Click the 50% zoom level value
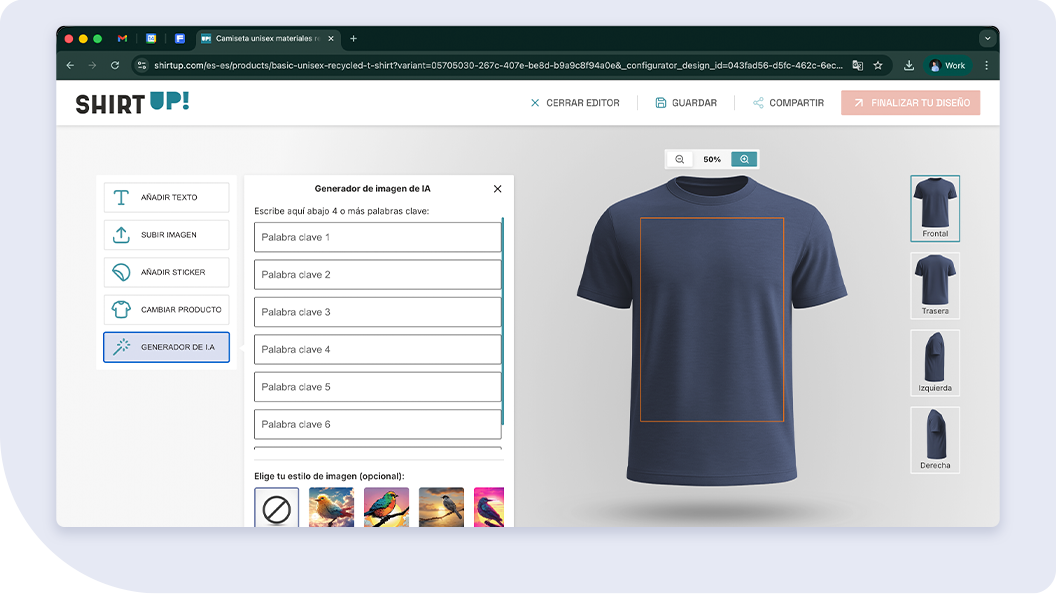This screenshot has width=1056, height=594. coord(712,160)
